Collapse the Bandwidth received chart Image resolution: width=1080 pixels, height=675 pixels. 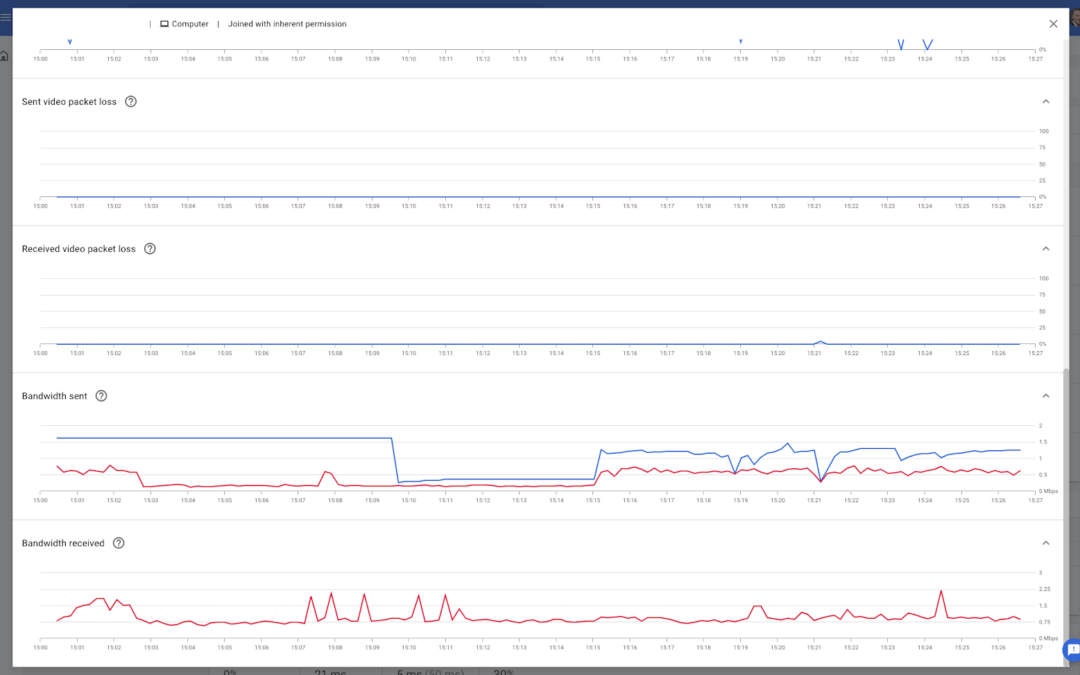tap(1046, 543)
